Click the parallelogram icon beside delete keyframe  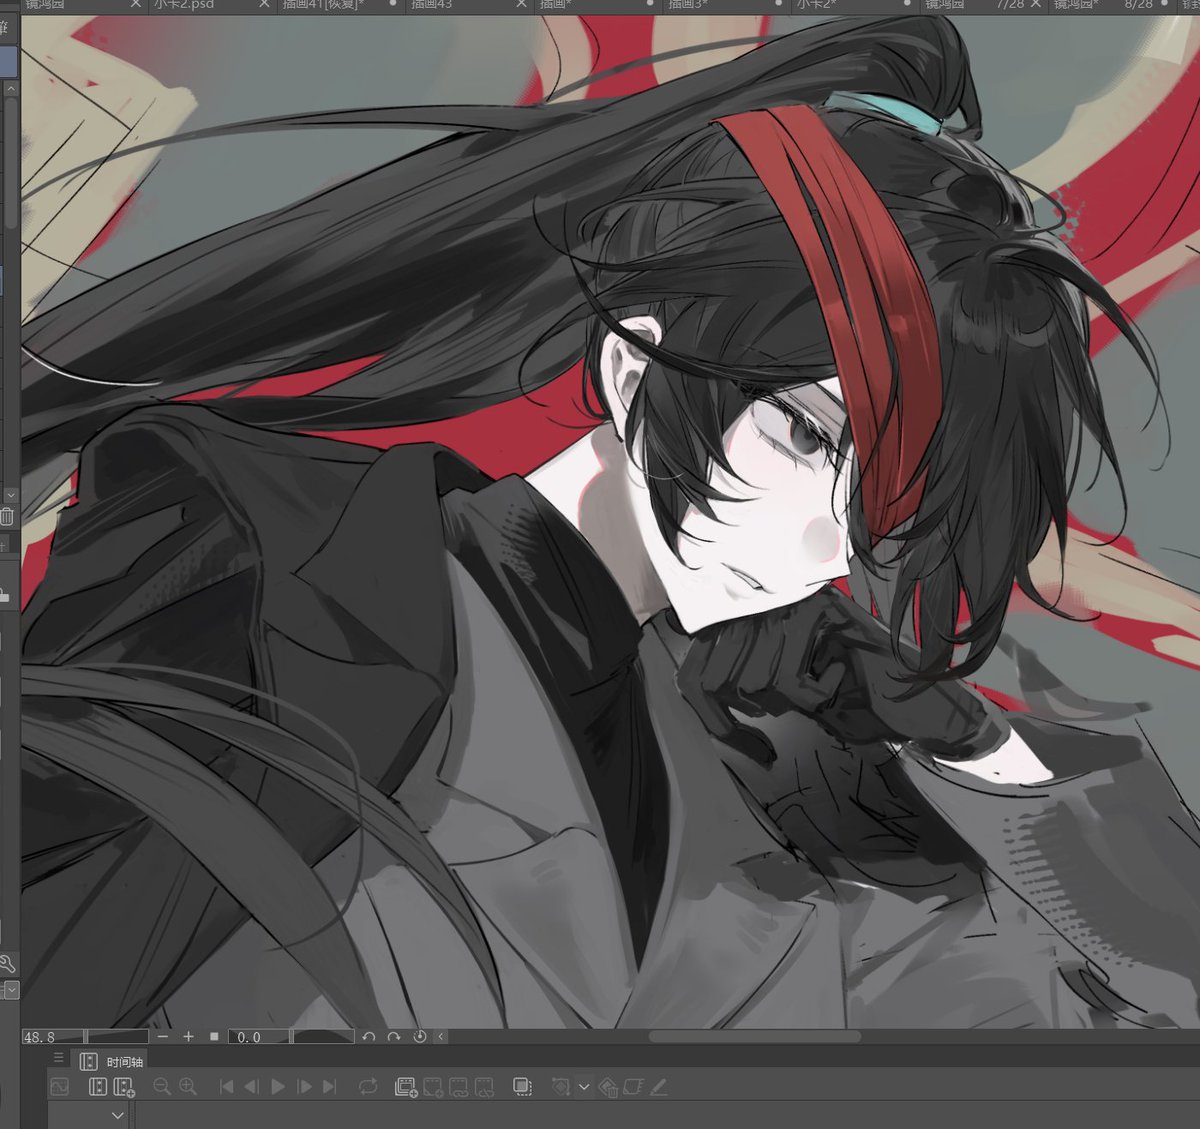[x=633, y=1086]
